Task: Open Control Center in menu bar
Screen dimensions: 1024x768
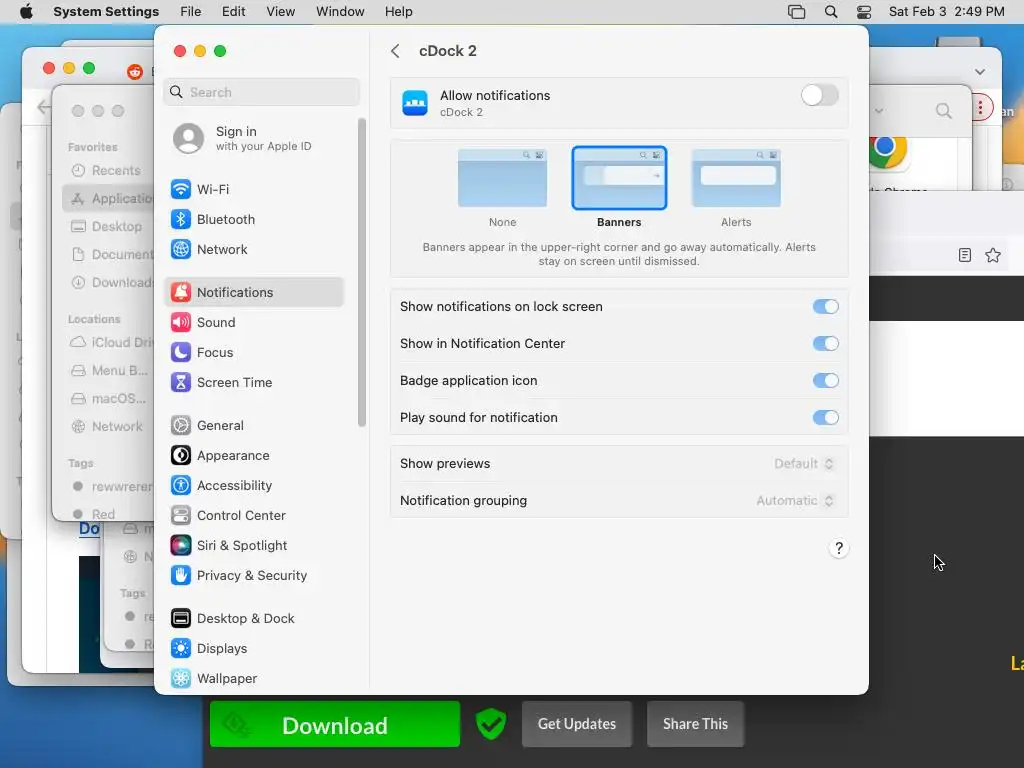Action: [864, 12]
